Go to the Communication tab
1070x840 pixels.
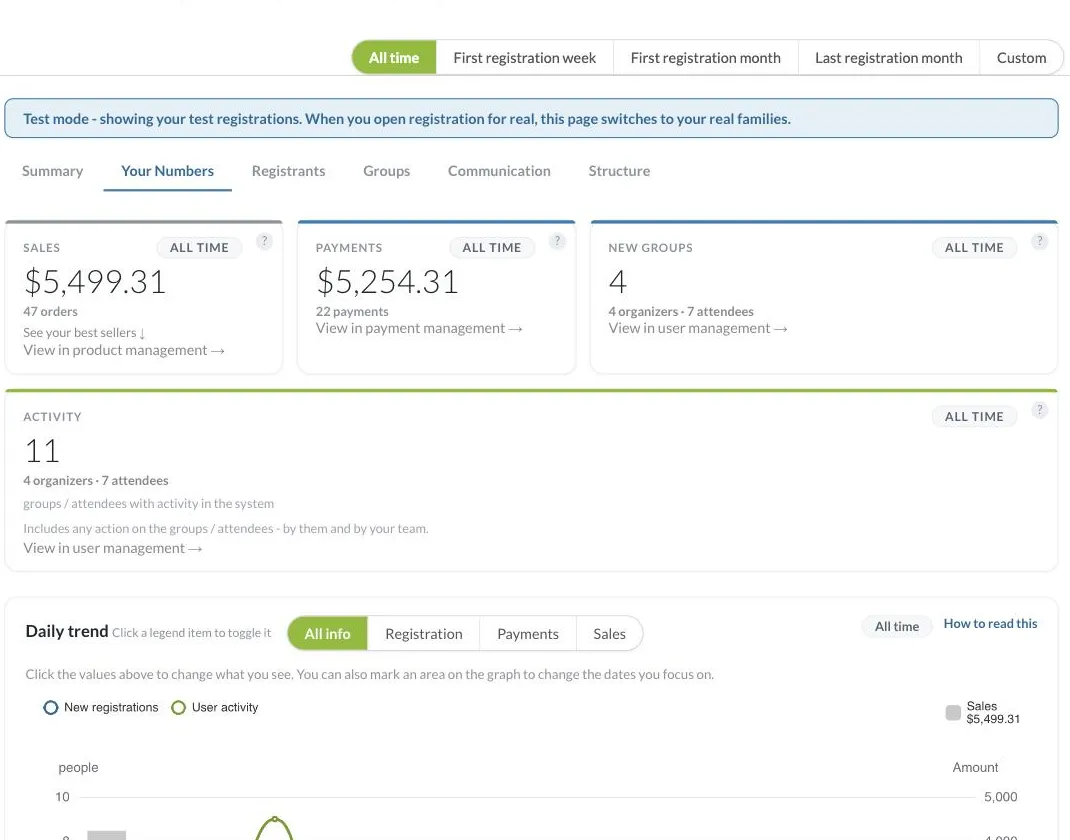[499, 171]
